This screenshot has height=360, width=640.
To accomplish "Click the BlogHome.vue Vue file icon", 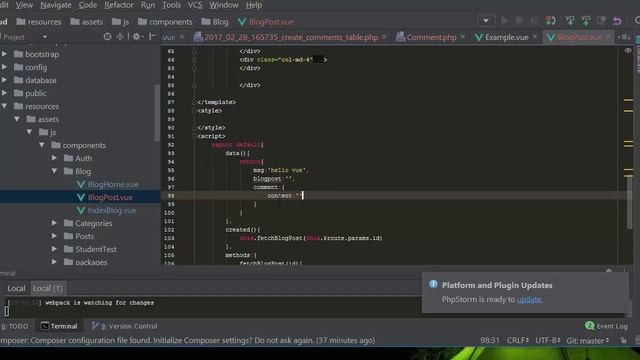I will (x=81, y=184).
